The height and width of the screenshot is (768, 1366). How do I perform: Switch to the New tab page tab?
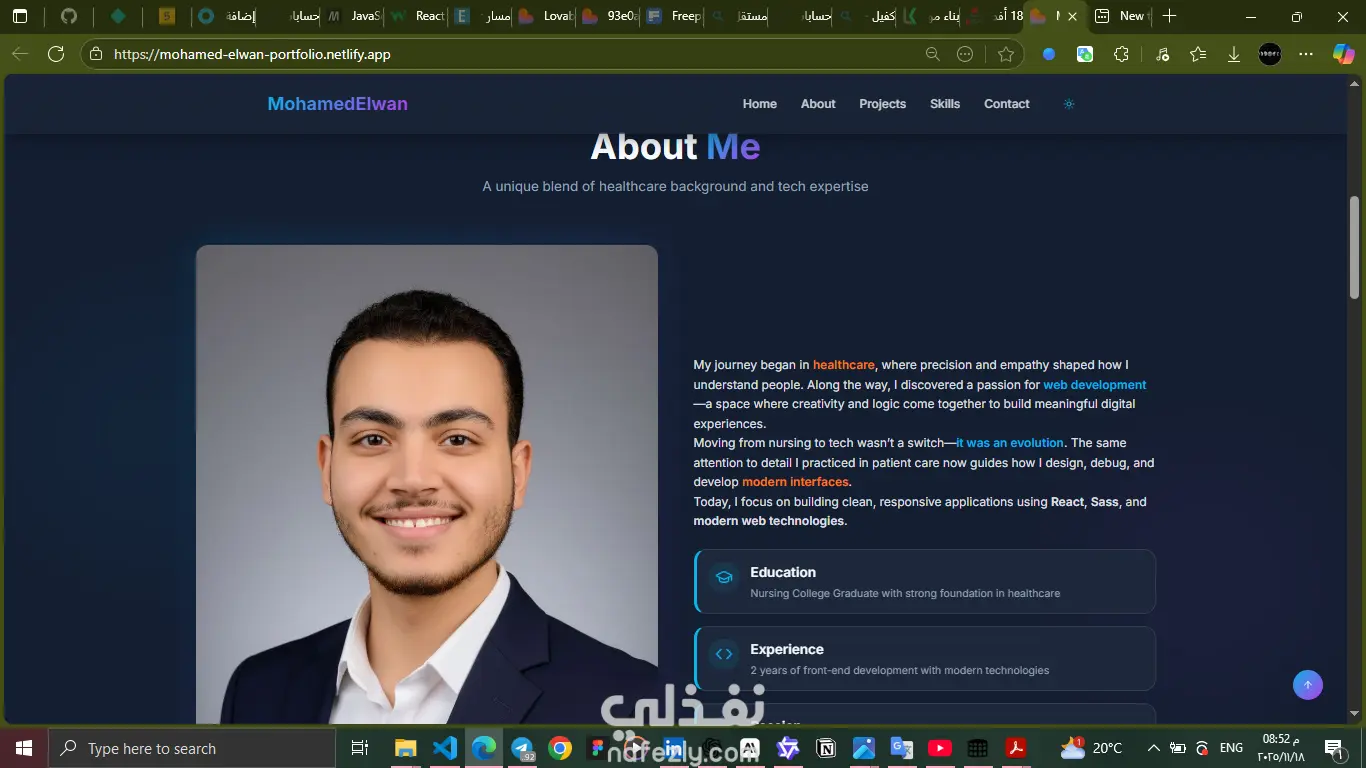pos(1121,16)
